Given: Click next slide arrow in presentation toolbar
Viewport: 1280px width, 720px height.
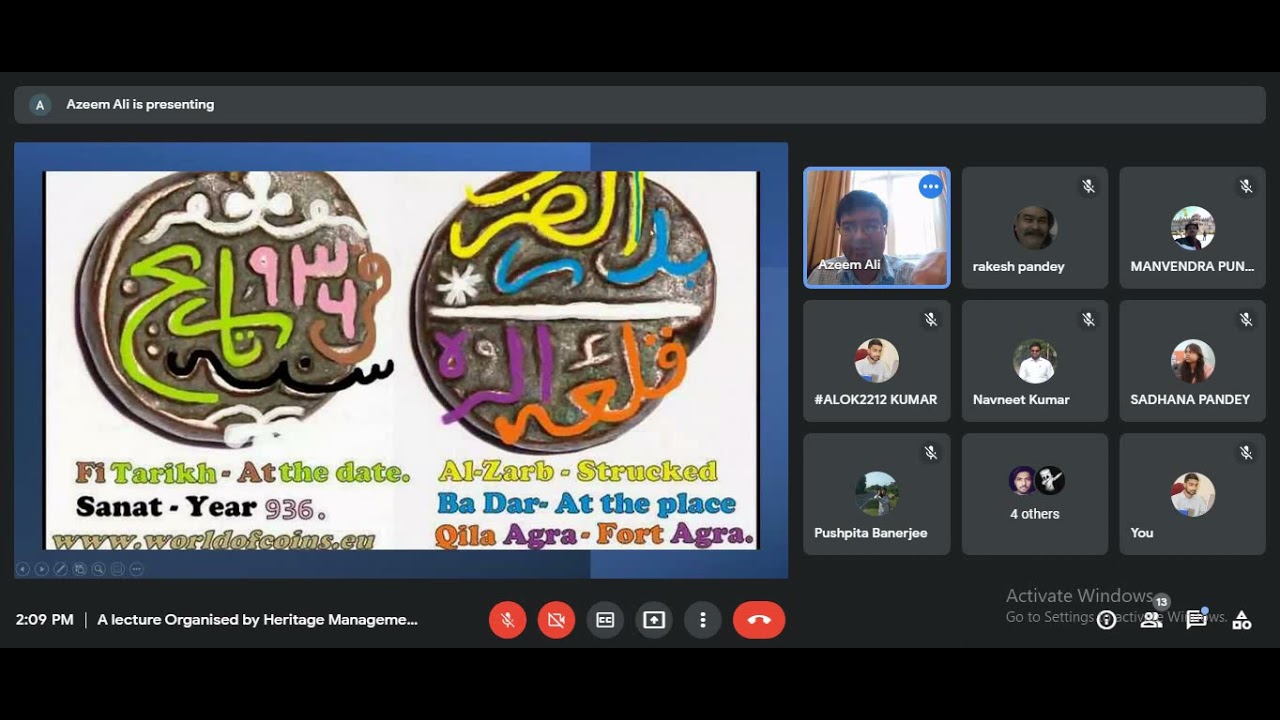Looking at the screenshot, I should (x=42, y=569).
